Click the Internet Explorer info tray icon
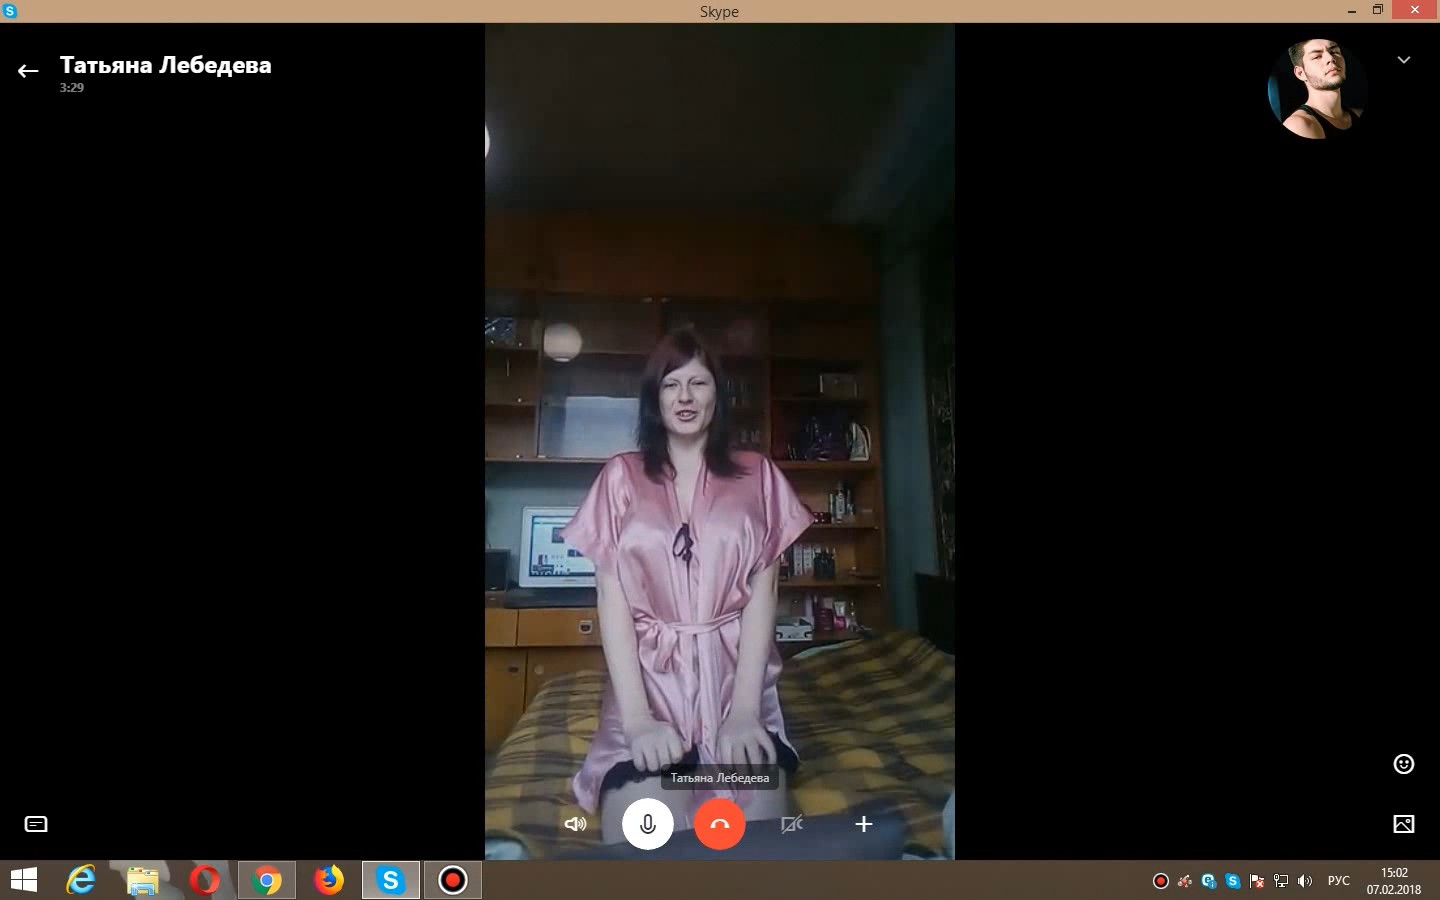1440x900 pixels. tap(1209, 881)
